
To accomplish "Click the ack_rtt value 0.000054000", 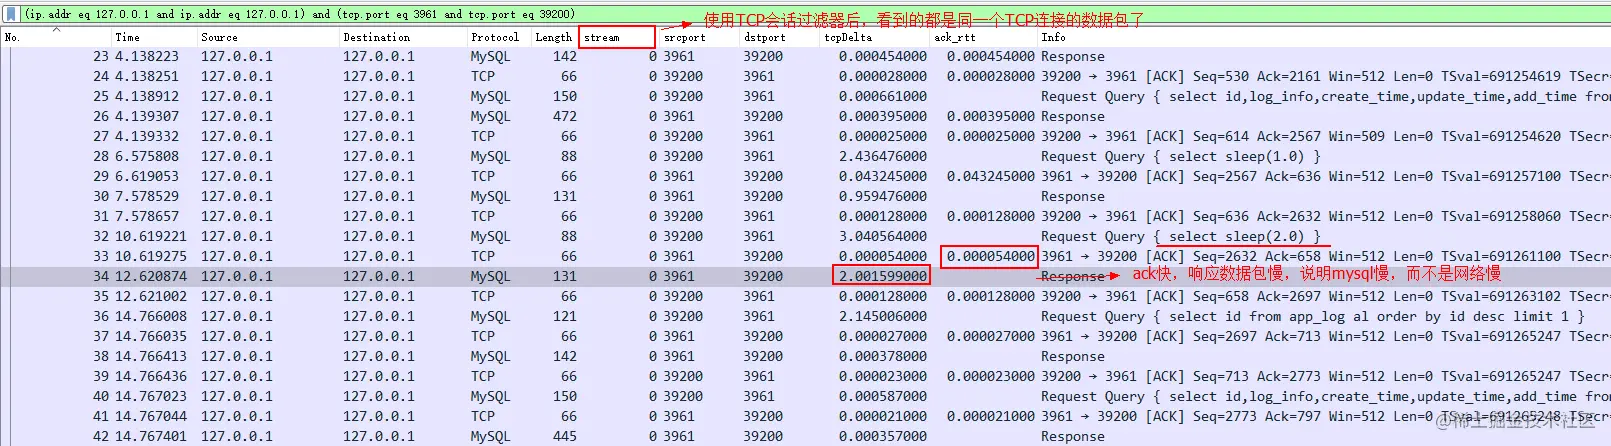I will tap(991, 256).
